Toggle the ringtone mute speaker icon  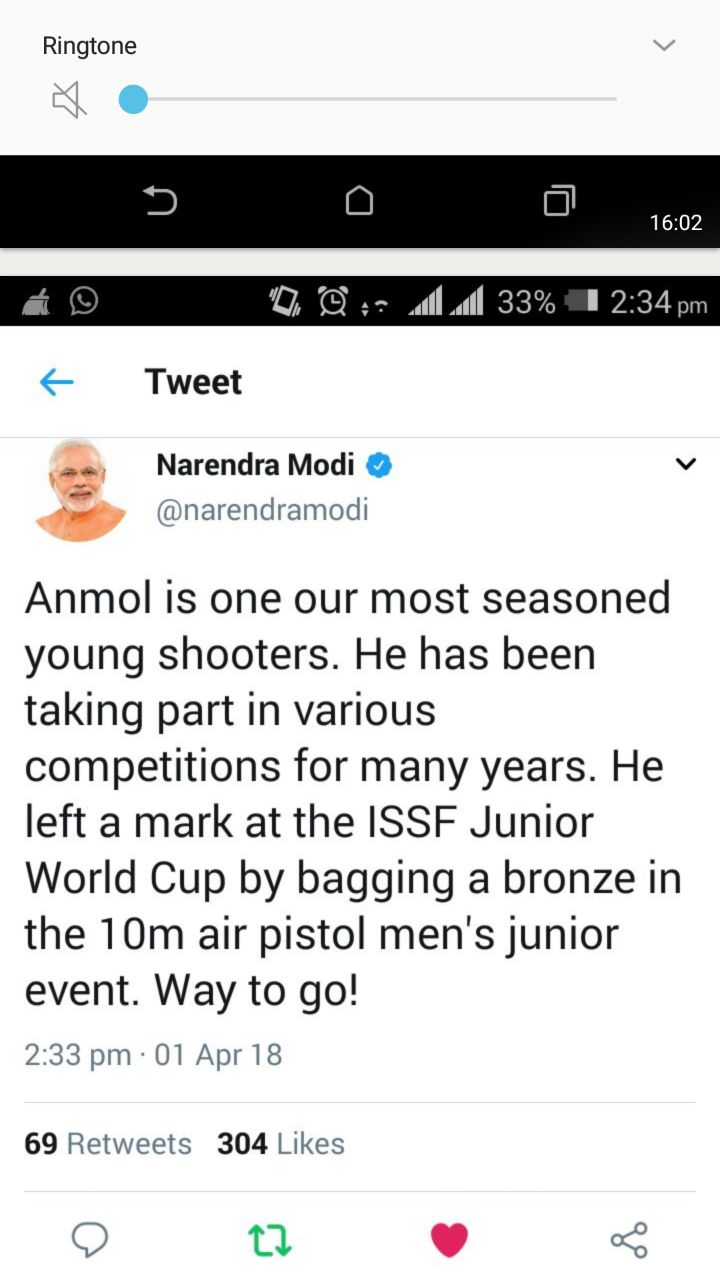[x=69, y=100]
